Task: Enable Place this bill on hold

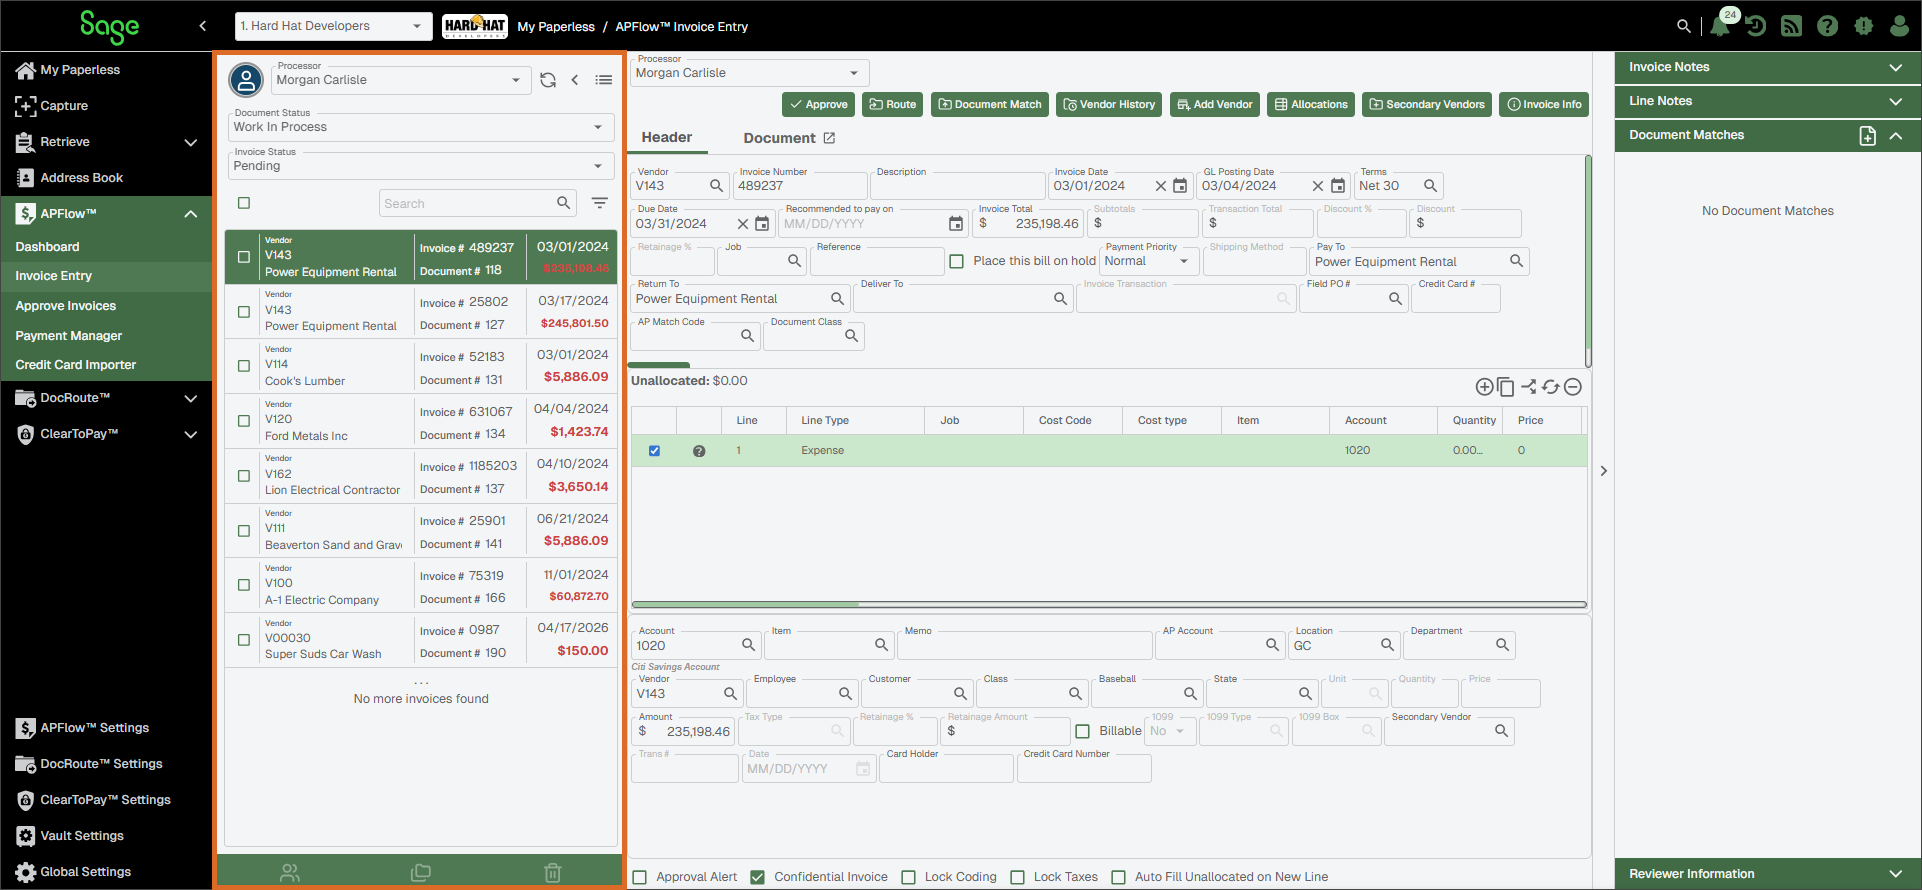Action: pos(957,261)
